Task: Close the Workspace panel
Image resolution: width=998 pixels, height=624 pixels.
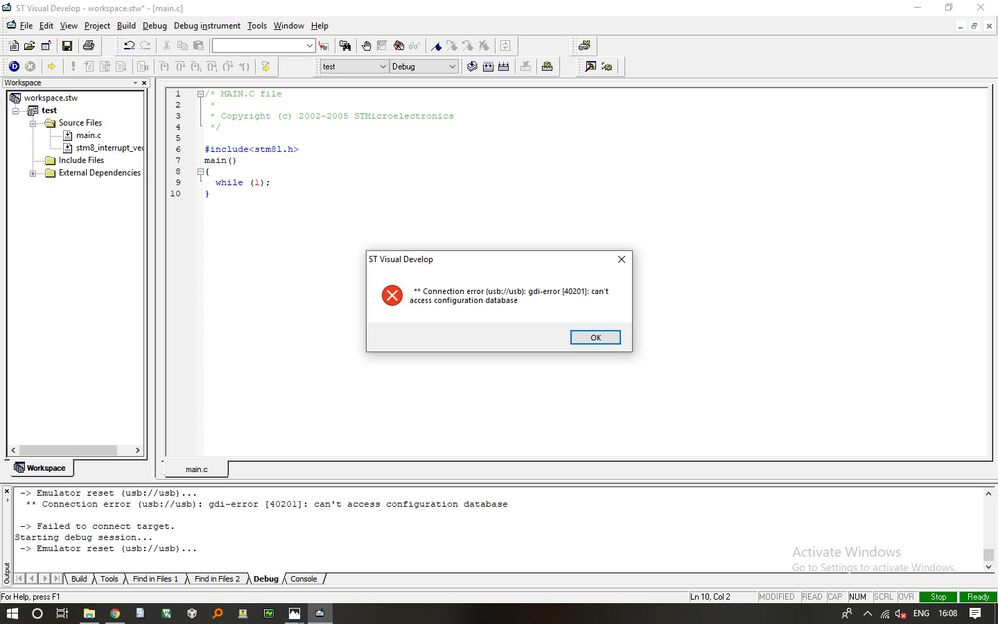Action: click(144, 83)
